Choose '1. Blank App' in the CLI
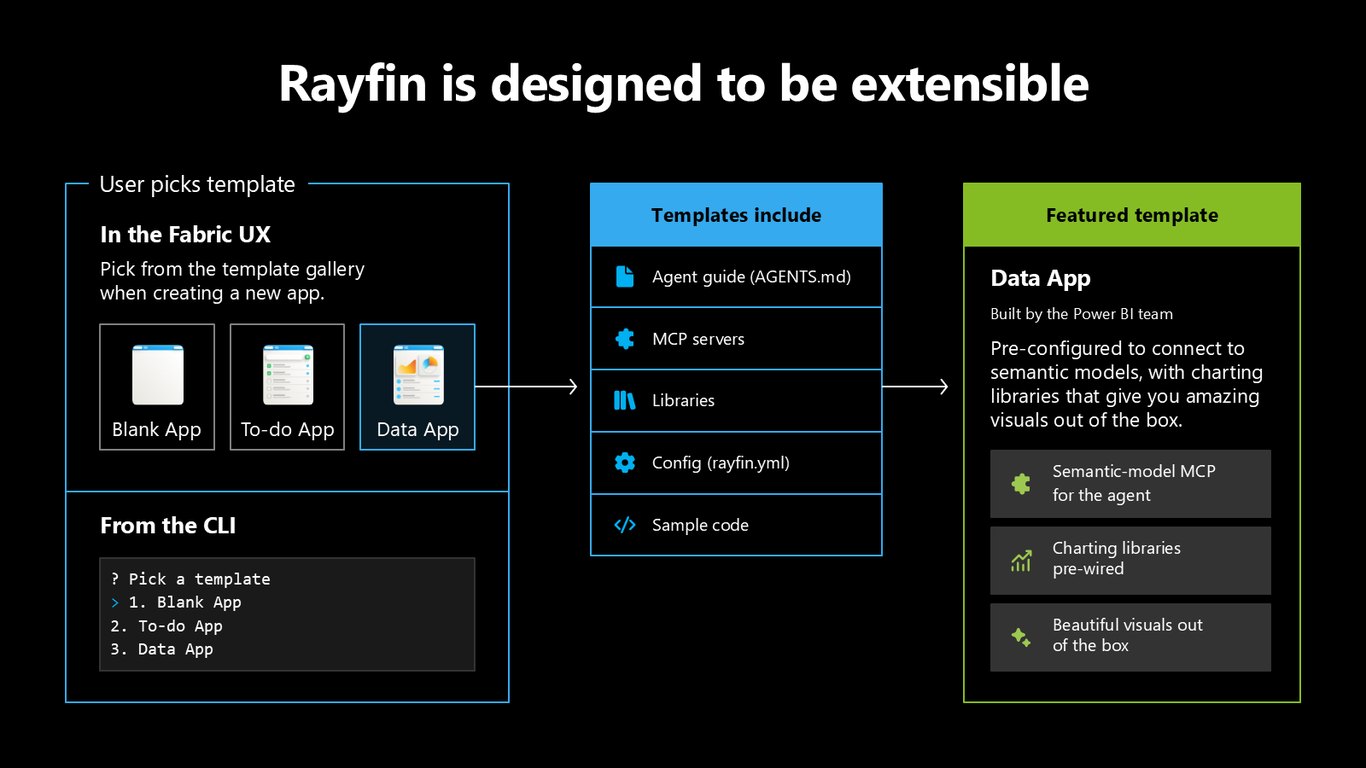This screenshot has height=768, width=1366. pyautogui.click(x=185, y=602)
